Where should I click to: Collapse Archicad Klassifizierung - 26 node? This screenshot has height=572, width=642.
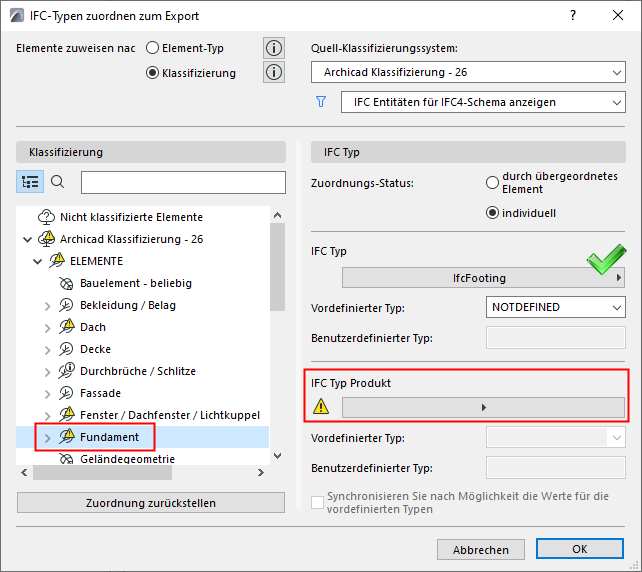(x=27, y=239)
